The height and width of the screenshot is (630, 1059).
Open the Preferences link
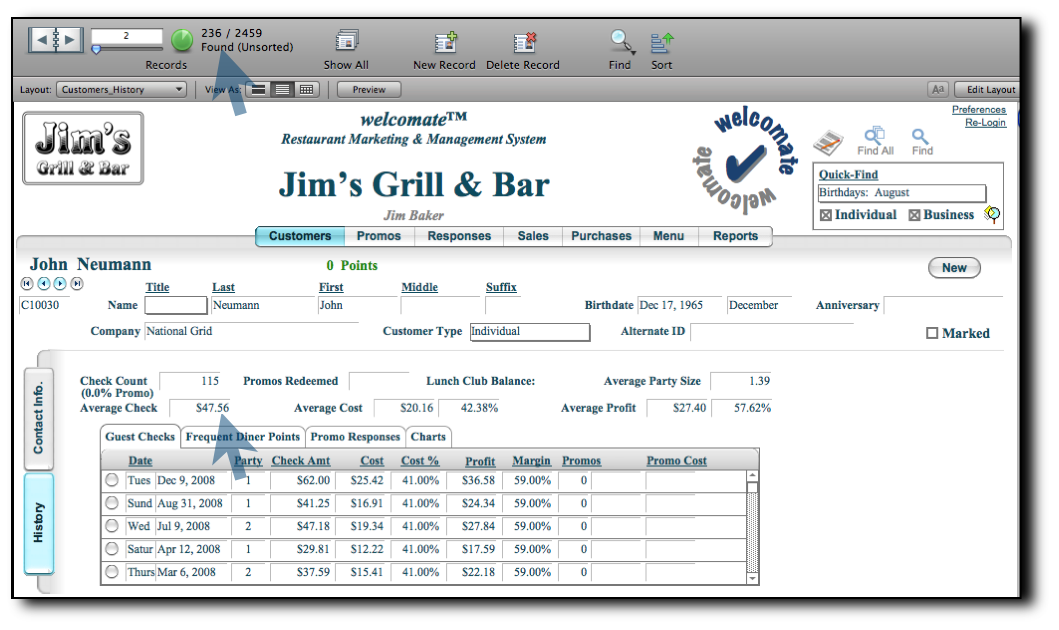coord(979,109)
